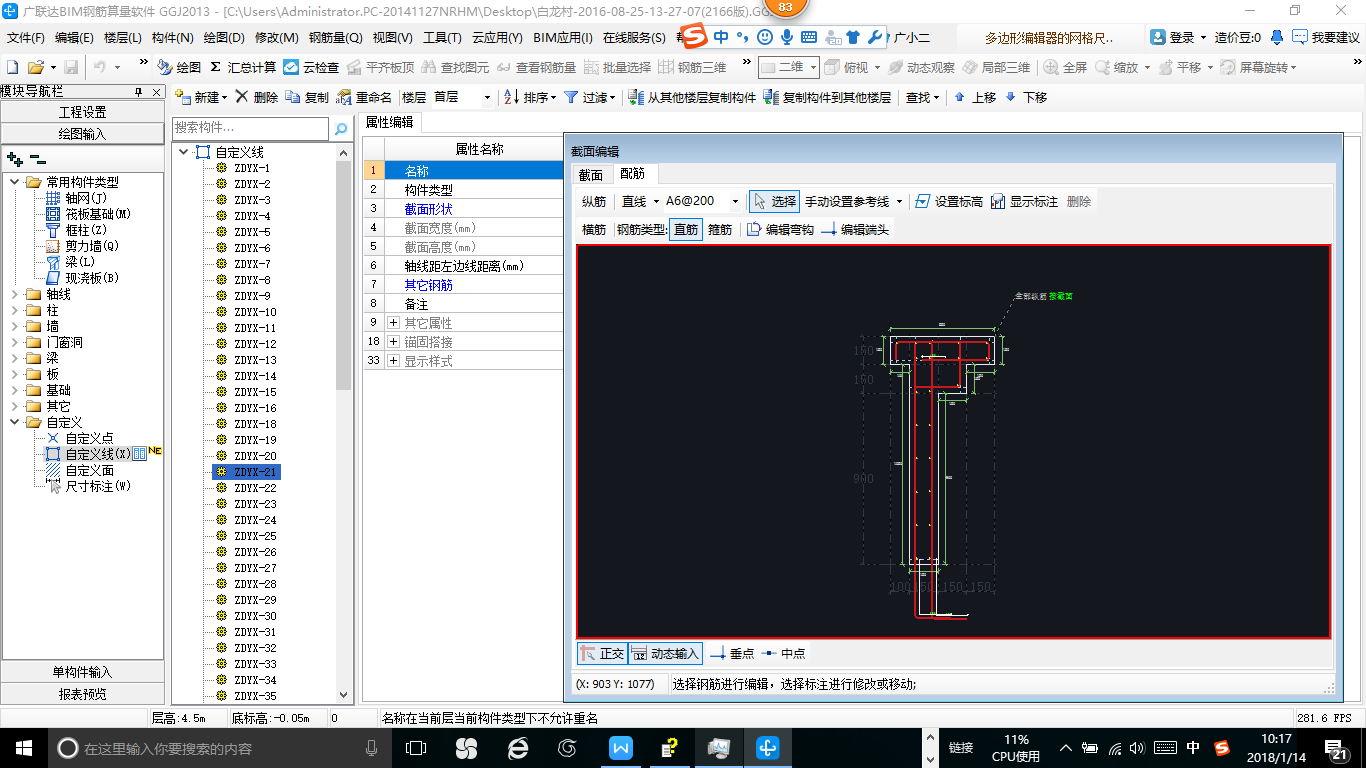This screenshot has width=1366, height=768.
Task: Select 箍筋 rebar type
Action: click(x=720, y=229)
